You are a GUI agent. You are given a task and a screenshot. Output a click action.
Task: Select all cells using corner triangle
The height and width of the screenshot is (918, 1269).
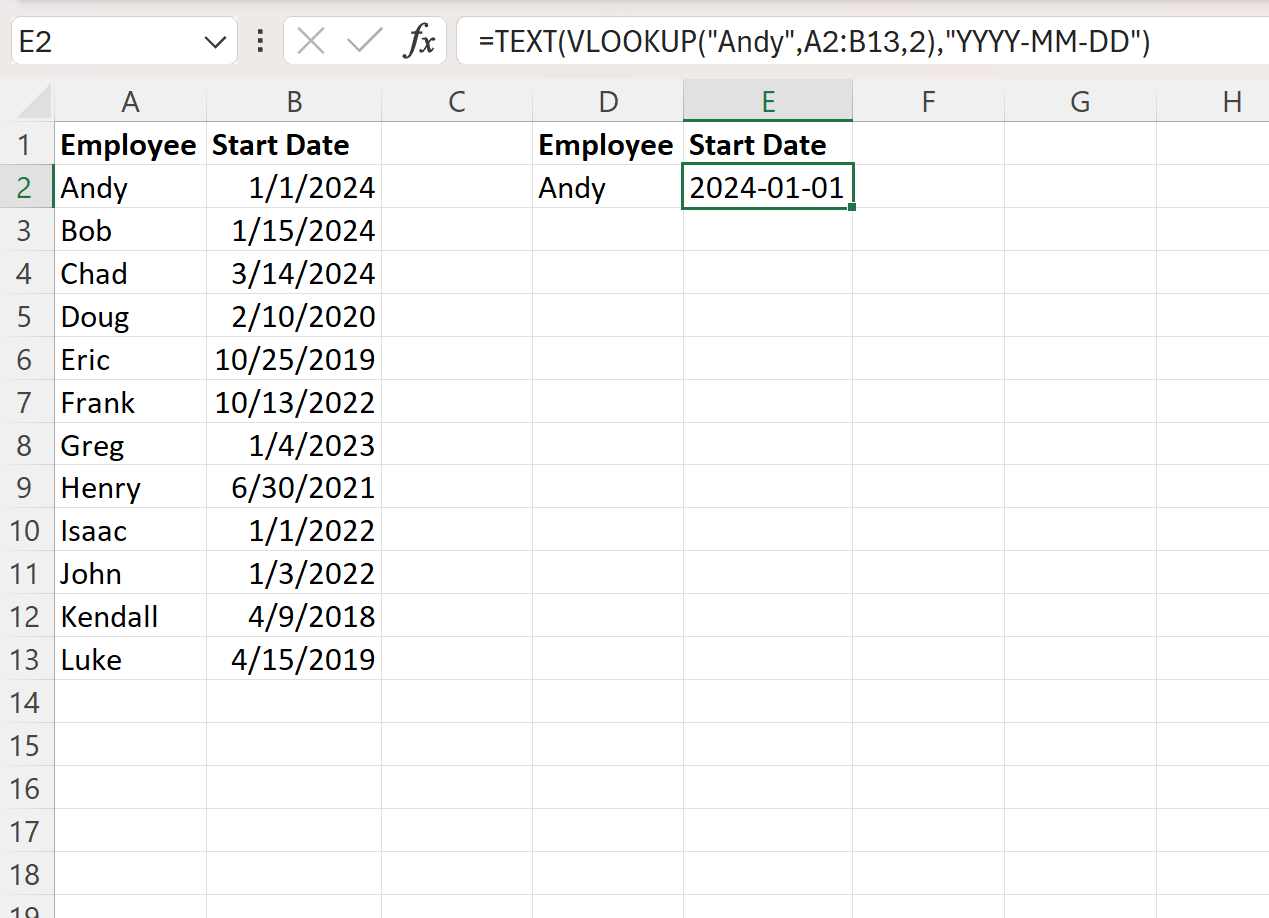pyautogui.click(x=35, y=101)
